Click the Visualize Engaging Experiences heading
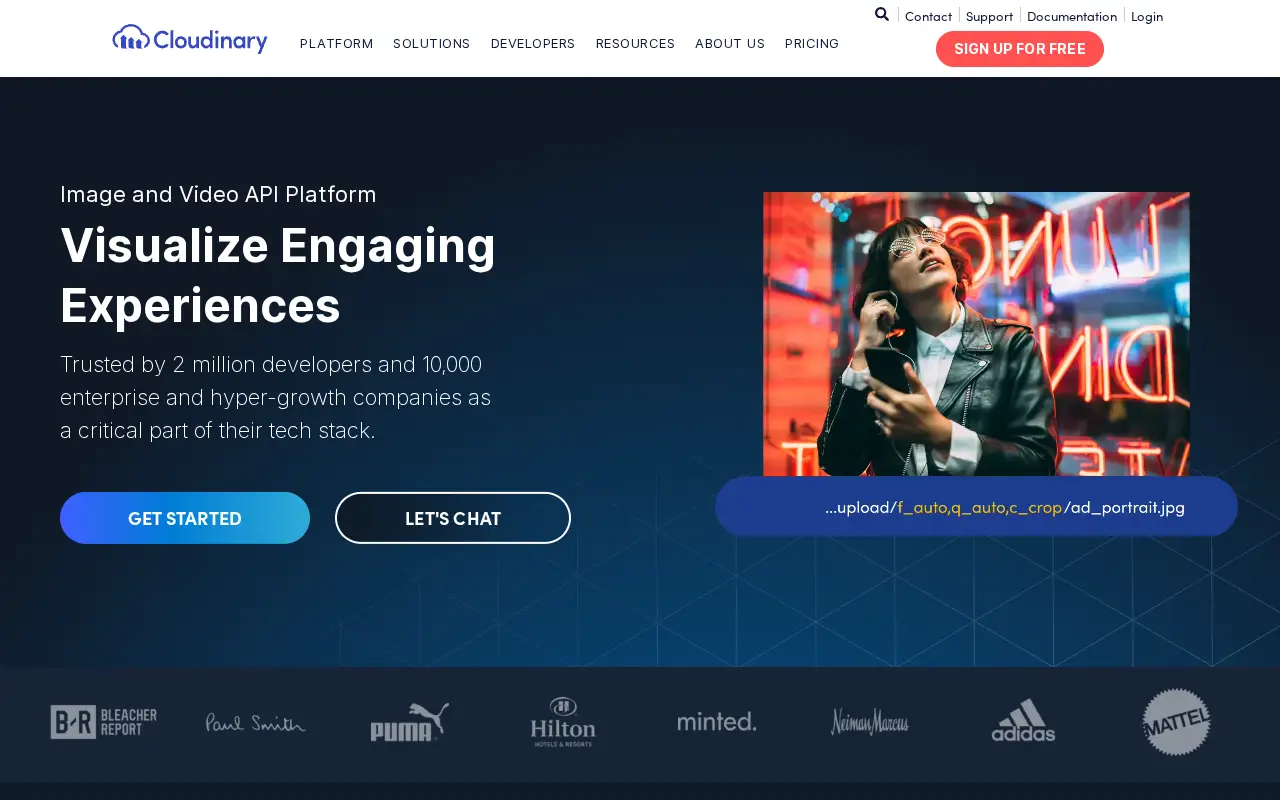The width and height of the screenshot is (1280, 800). tap(278, 276)
